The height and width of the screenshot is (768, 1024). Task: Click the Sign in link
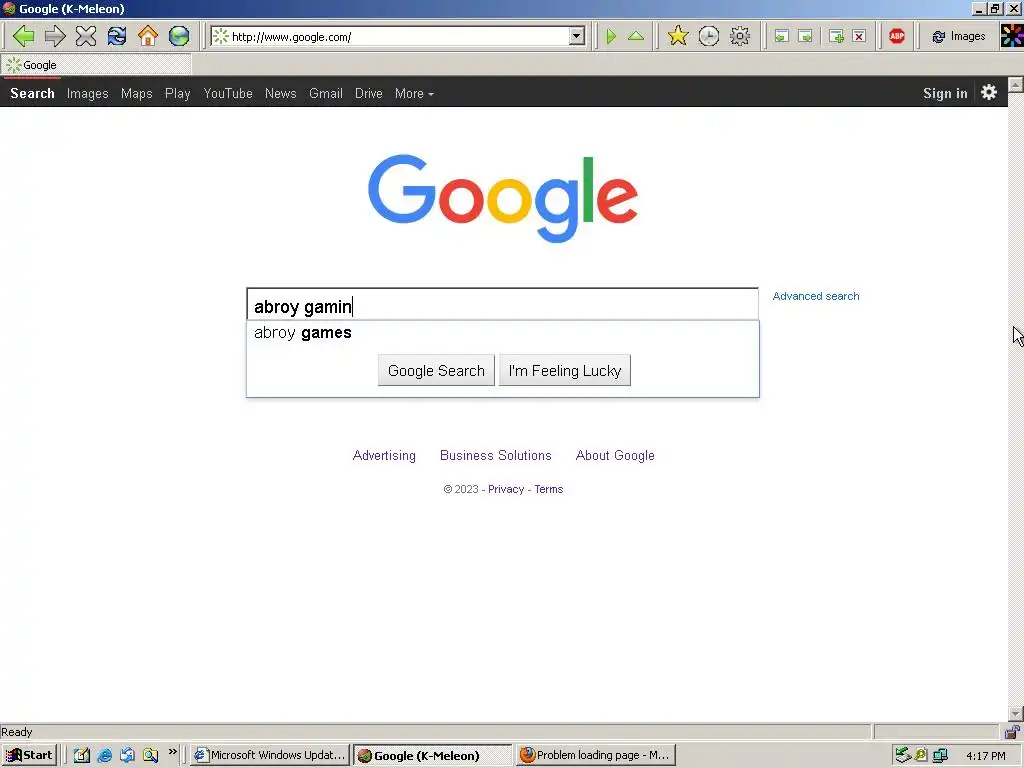pyautogui.click(x=945, y=93)
